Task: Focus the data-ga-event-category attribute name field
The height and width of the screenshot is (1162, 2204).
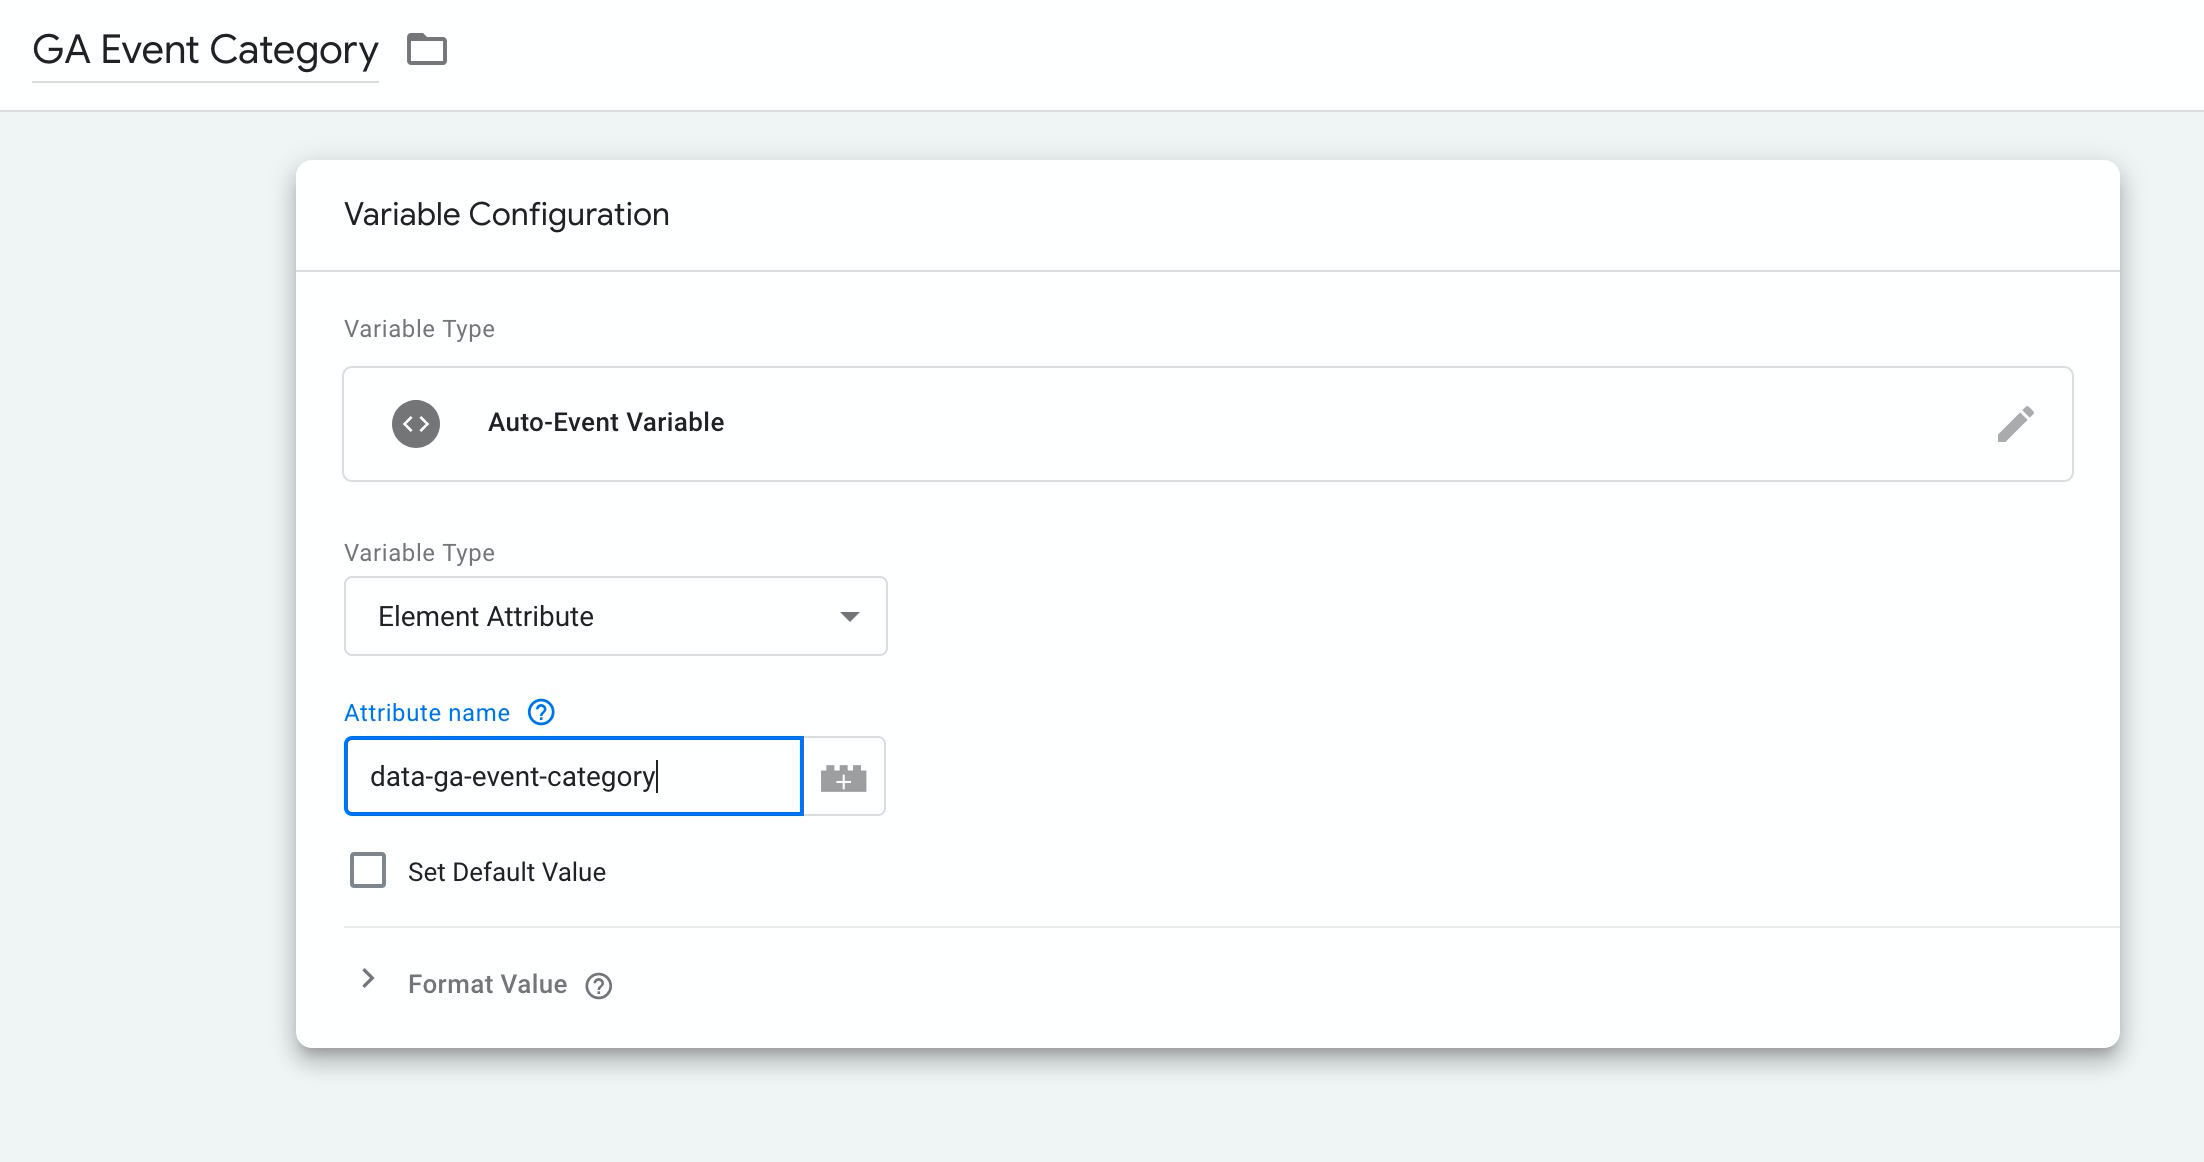Action: point(572,776)
